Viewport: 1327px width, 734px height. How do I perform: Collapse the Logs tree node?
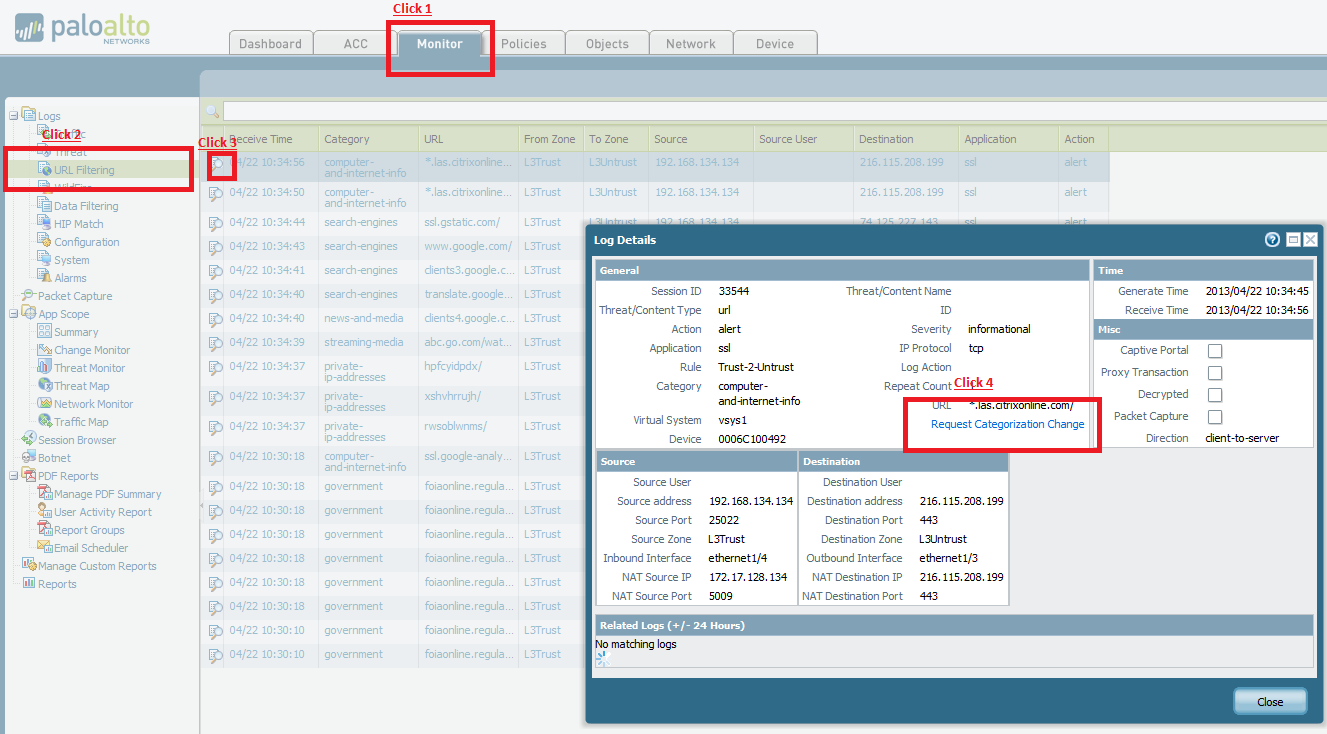click(13, 116)
